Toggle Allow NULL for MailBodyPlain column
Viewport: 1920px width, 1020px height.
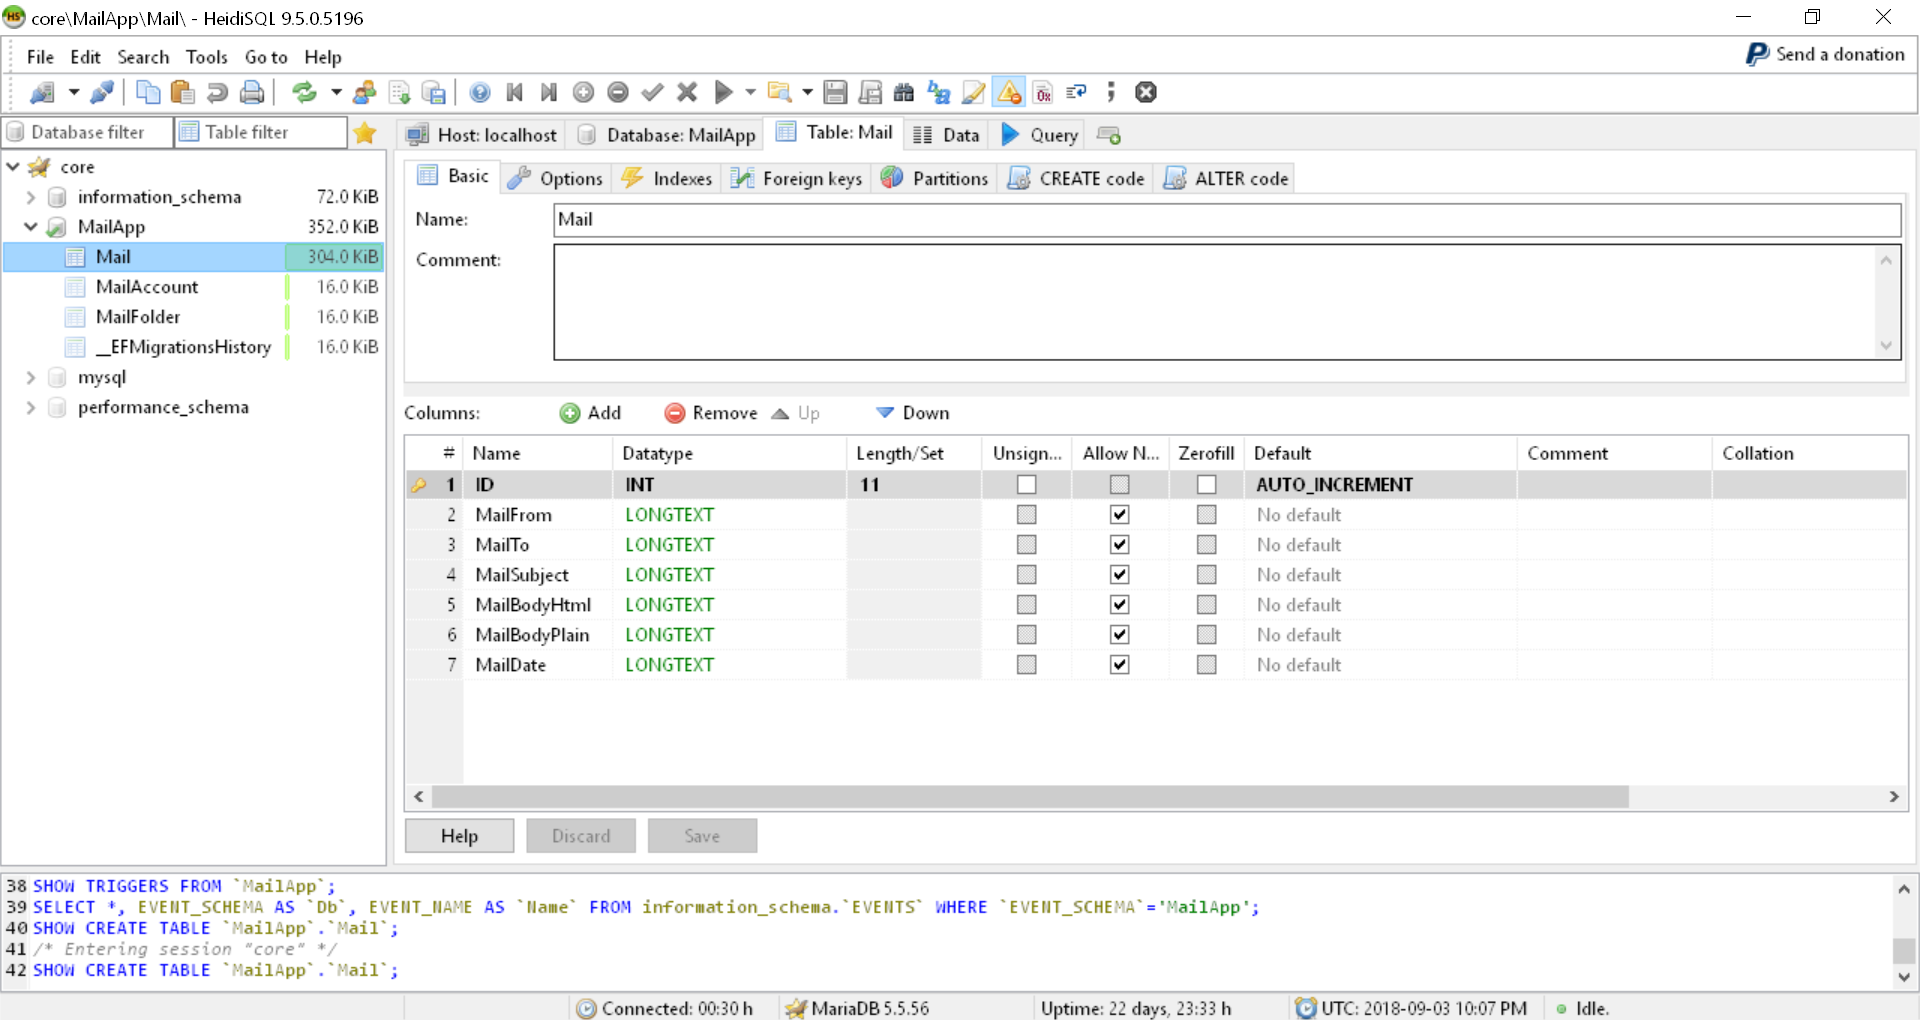pyautogui.click(x=1119, y=635)
